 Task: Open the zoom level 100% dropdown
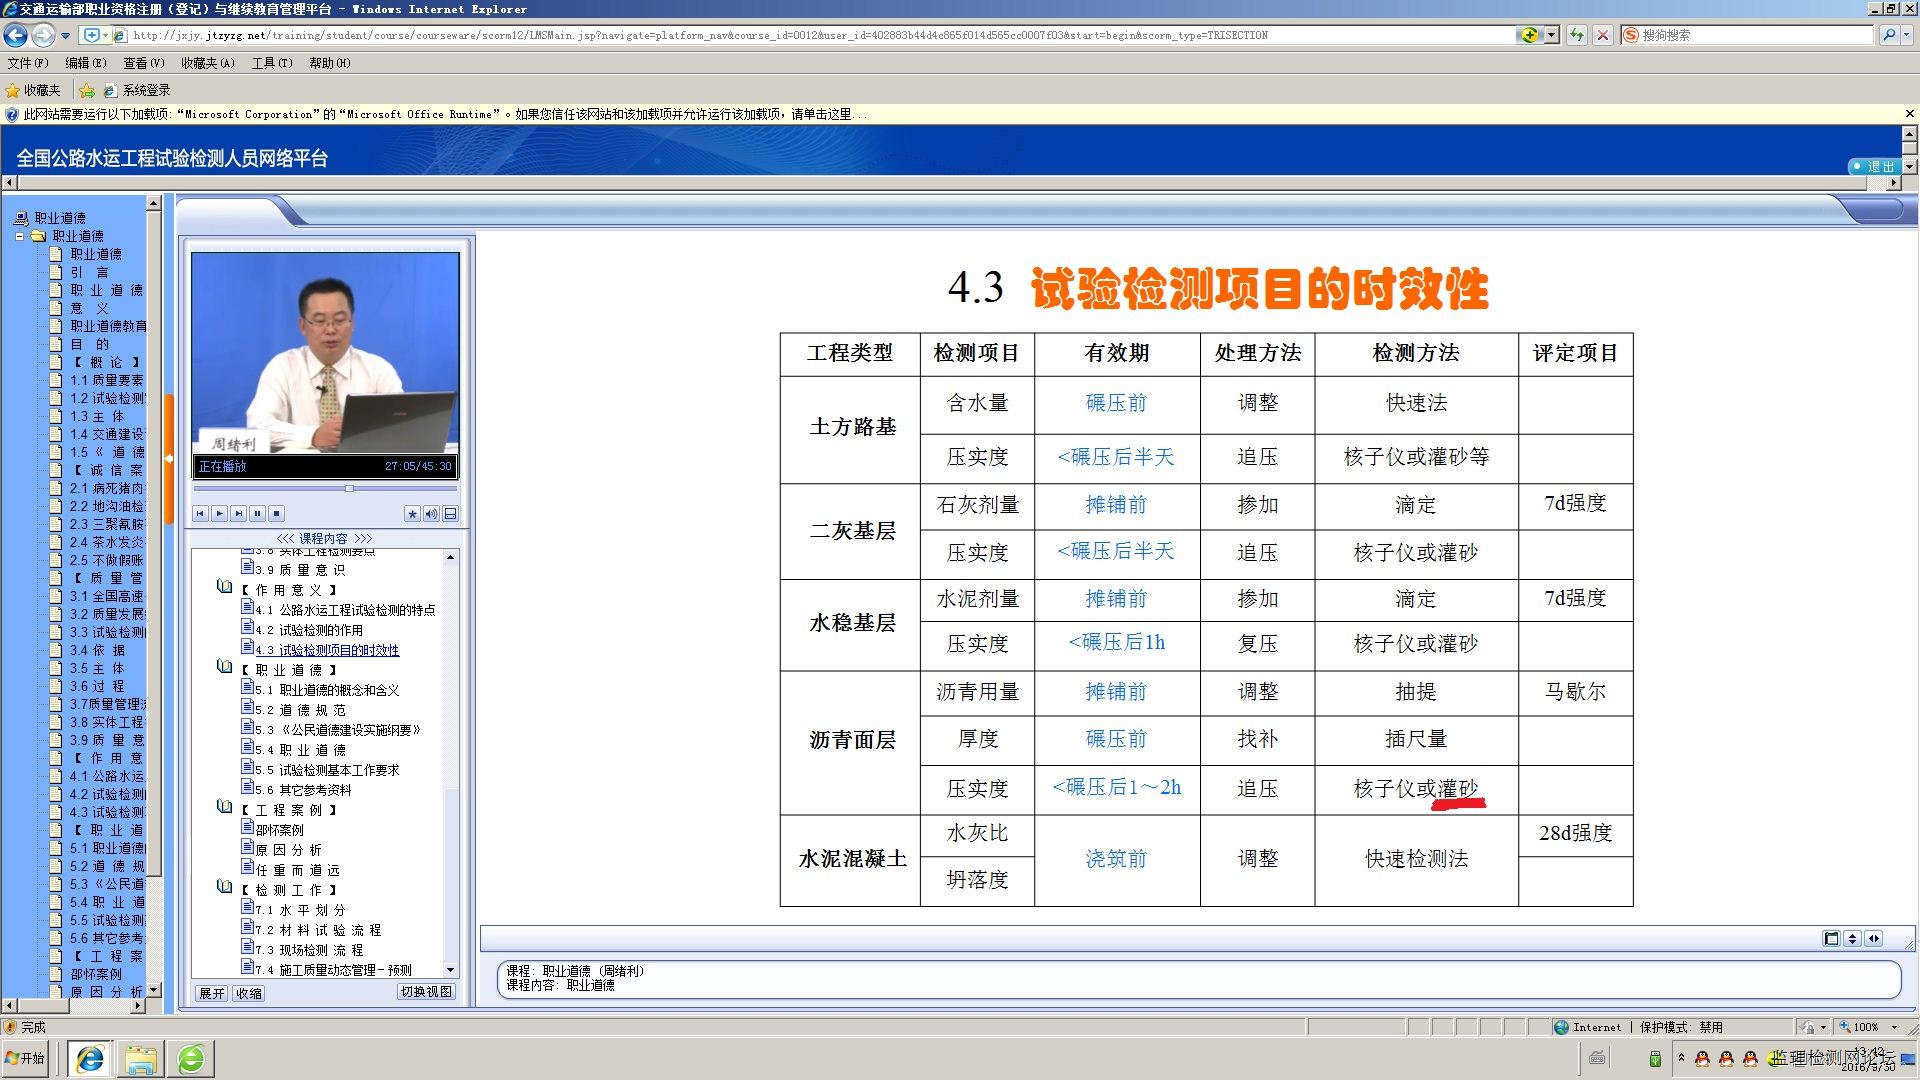click(1894, 1027)
